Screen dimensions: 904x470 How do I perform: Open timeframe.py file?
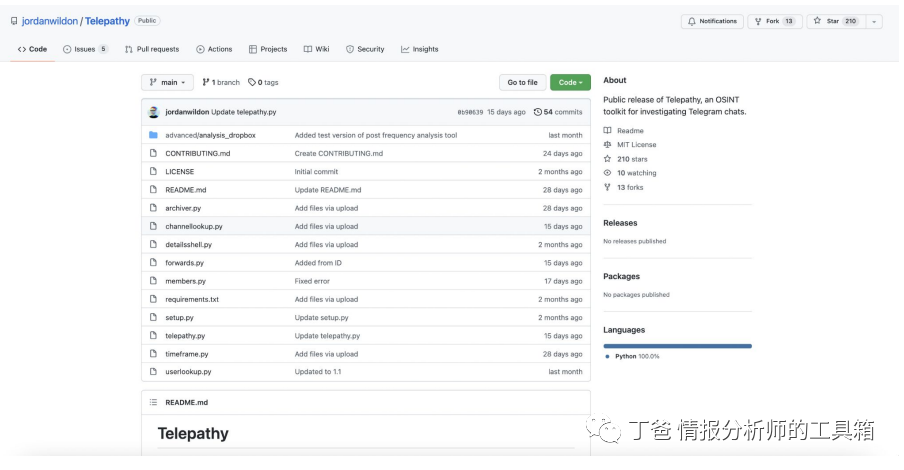click(x=187, y=354)
